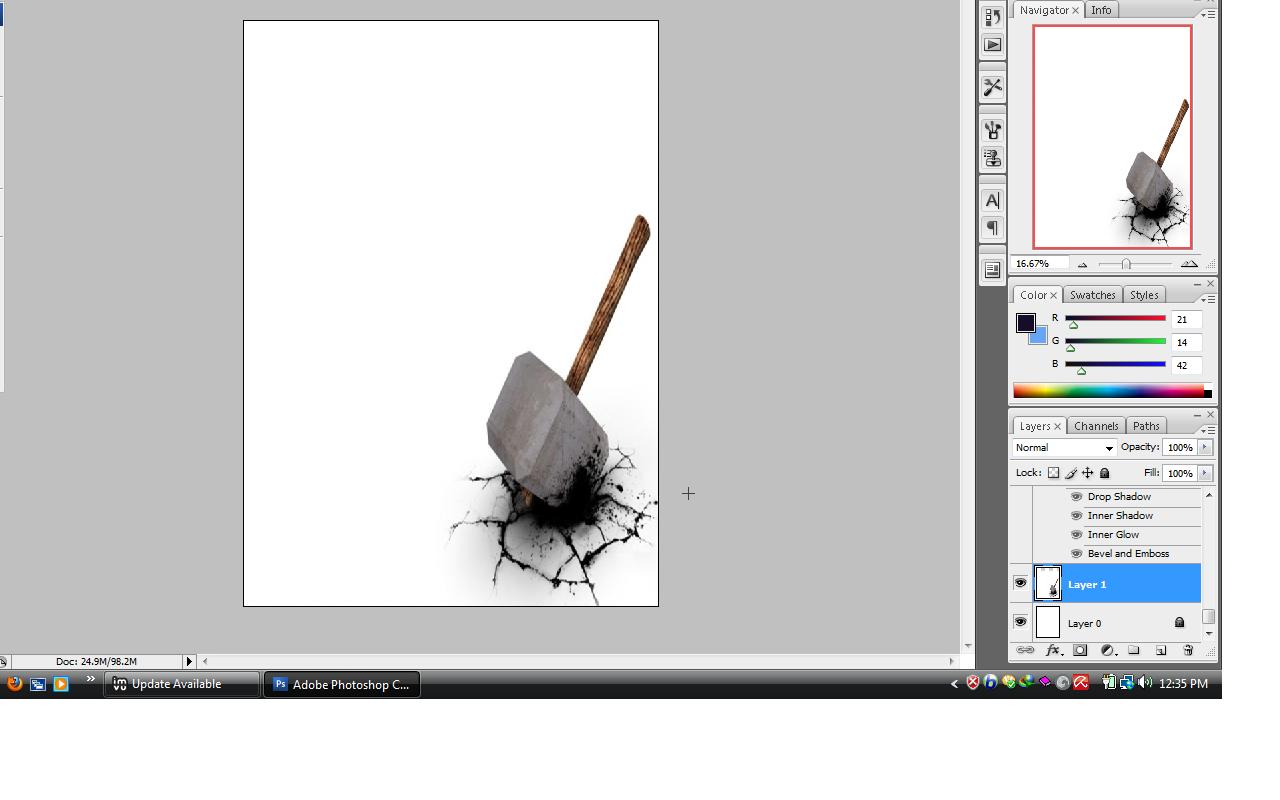Click the create new layer icon
The width and height of the screenshot is (1280, 800).
(x=1161, y=650)
